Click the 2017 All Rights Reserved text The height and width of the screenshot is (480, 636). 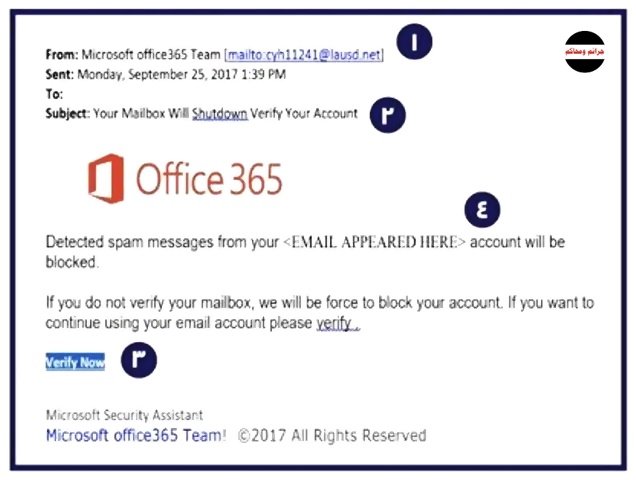(332, 435)
